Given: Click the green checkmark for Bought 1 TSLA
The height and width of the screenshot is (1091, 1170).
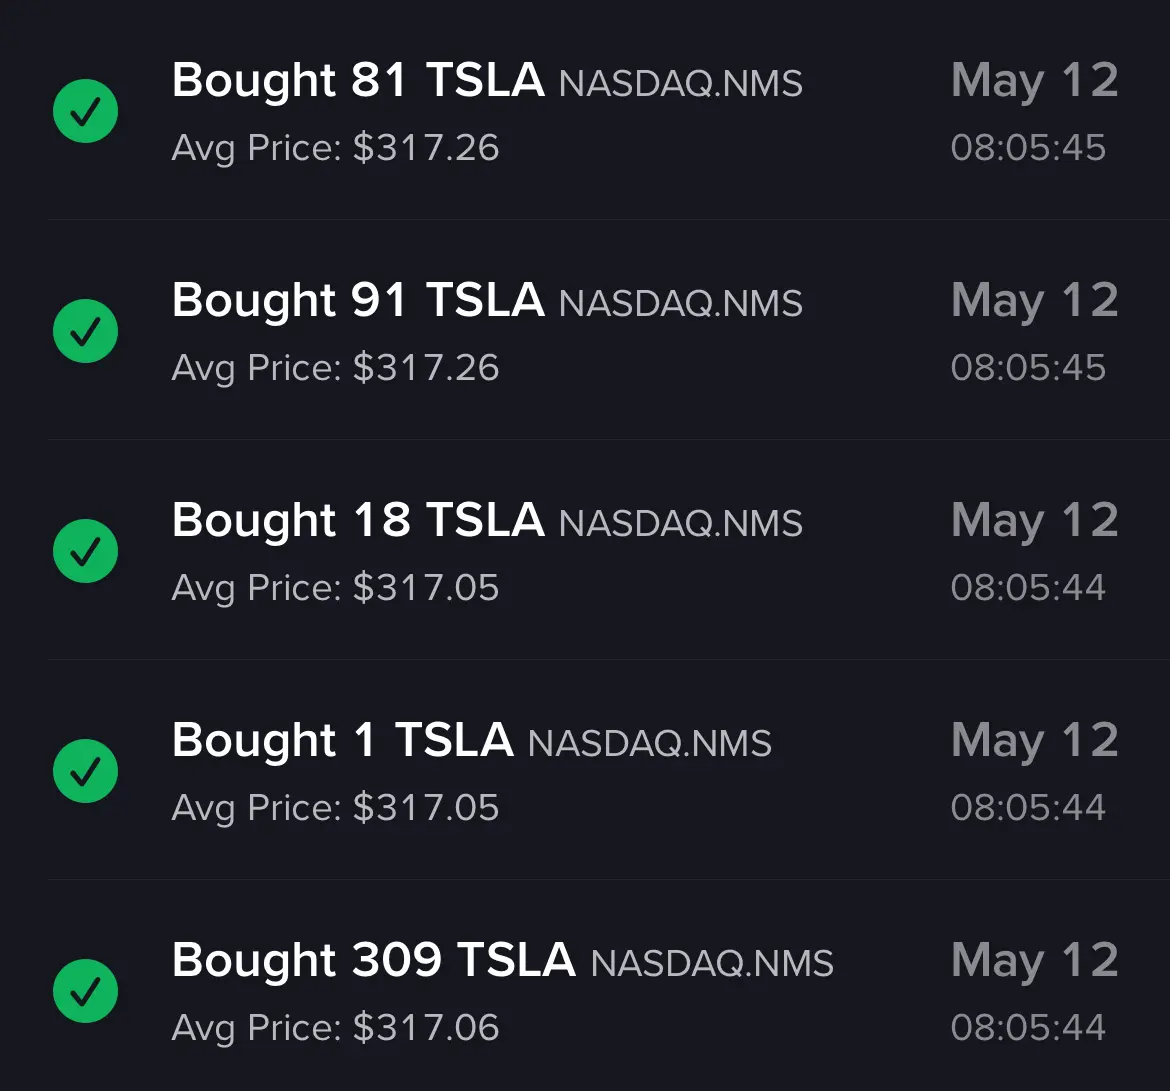Looking at the screenshot, I should [85, 771].
